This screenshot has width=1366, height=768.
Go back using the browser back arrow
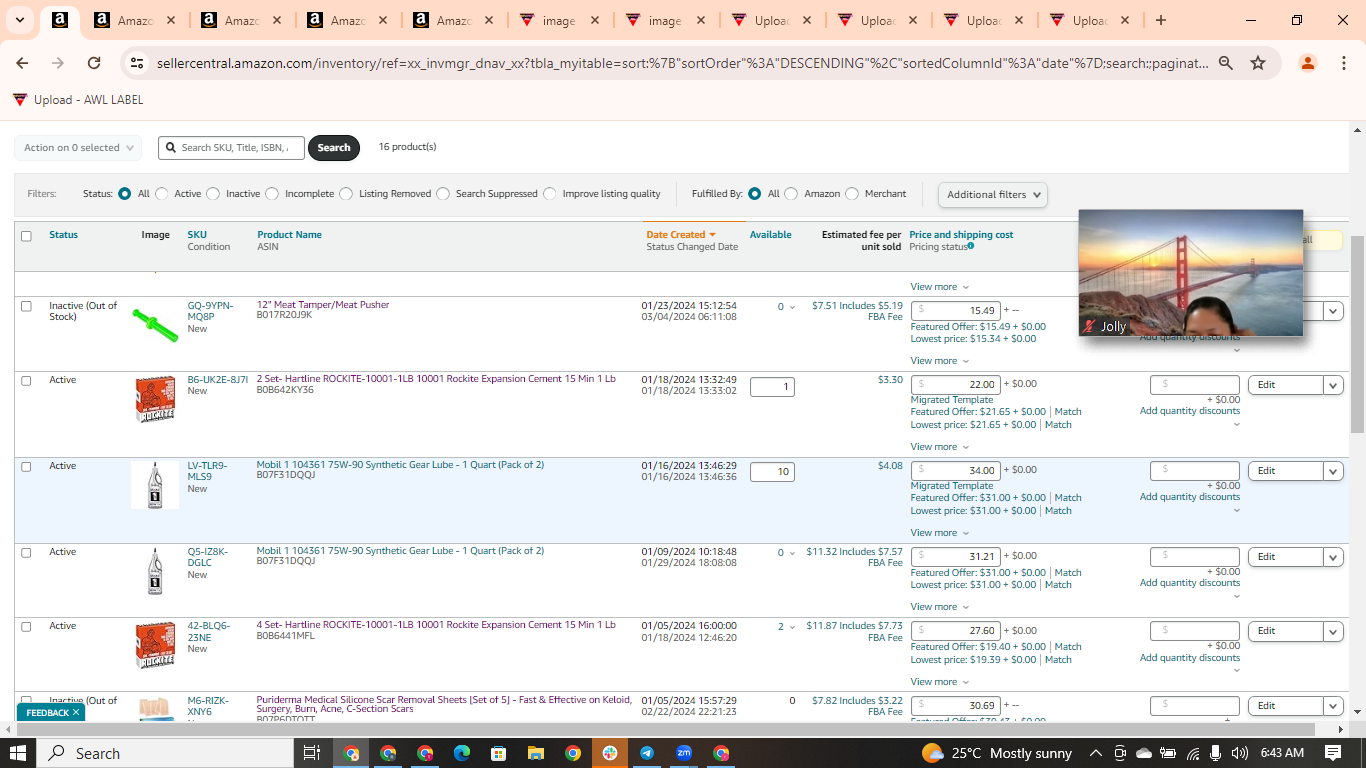tap(22, 63)
